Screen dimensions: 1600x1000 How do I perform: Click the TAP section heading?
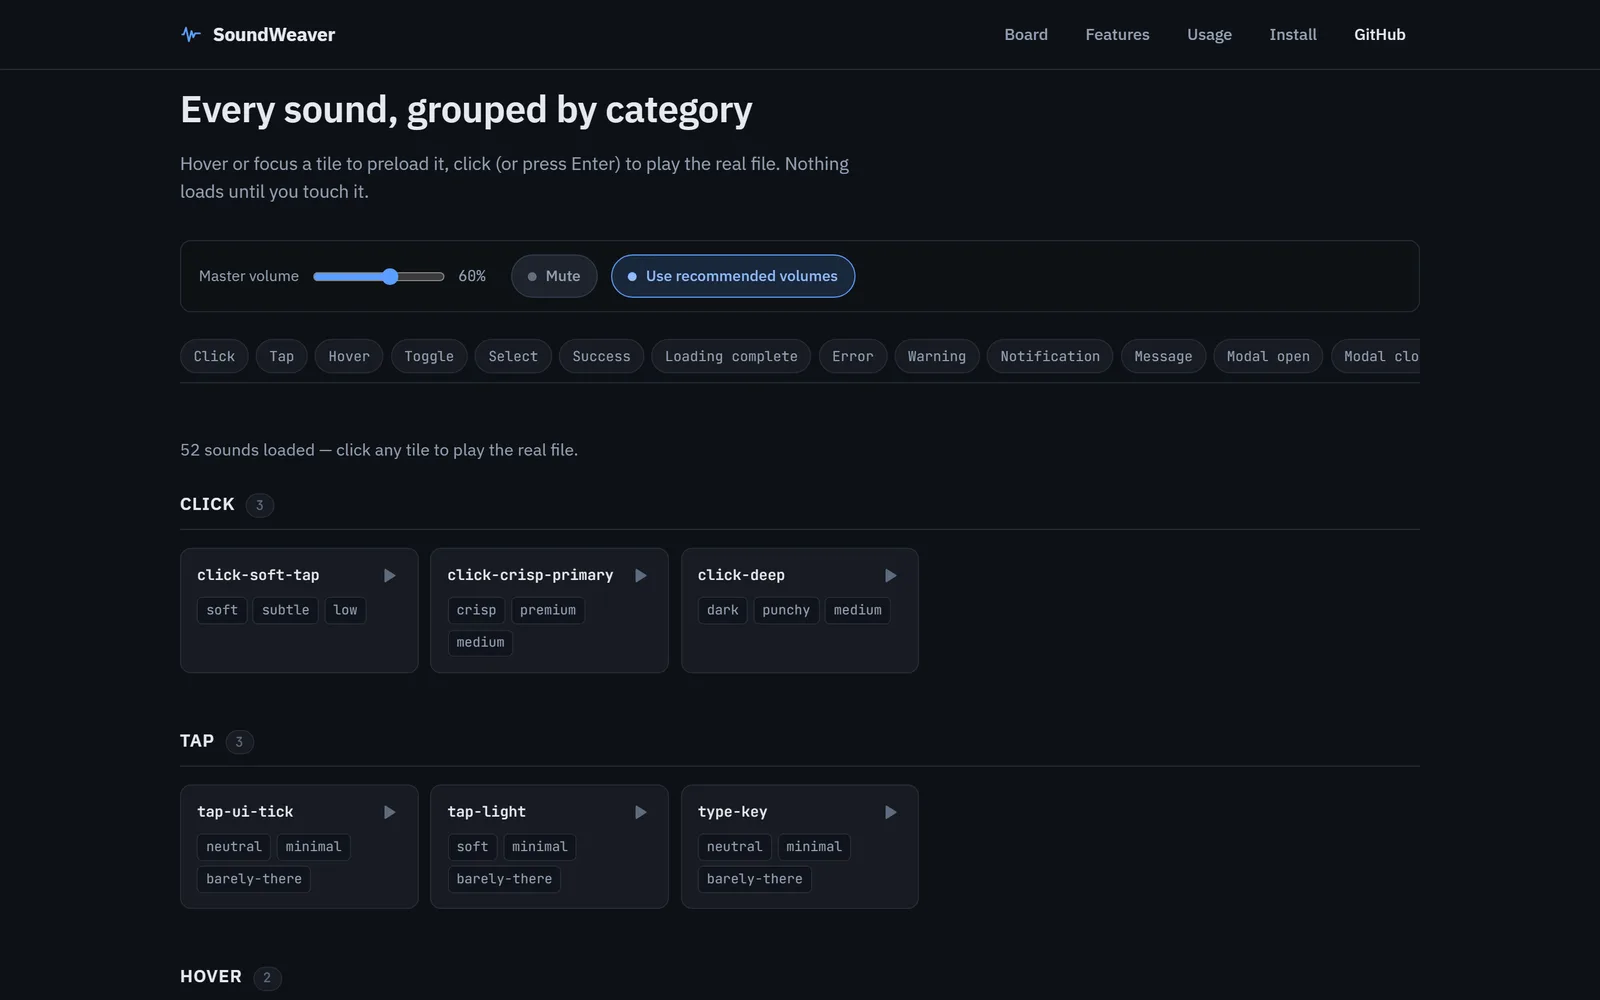[x=197, y=742]
